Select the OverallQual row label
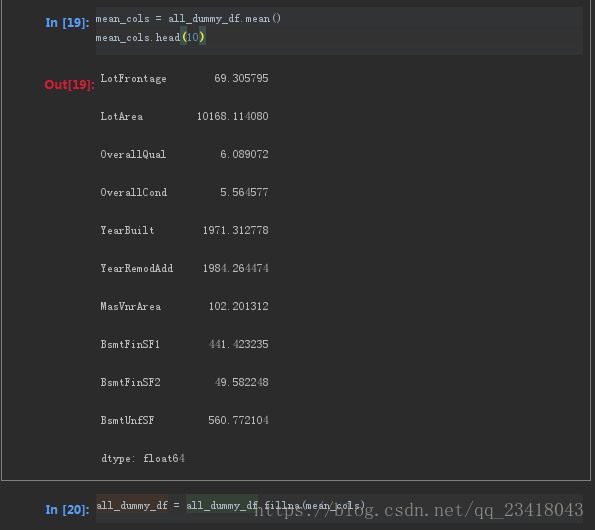The image size is (595, 530). click(133, 154)
